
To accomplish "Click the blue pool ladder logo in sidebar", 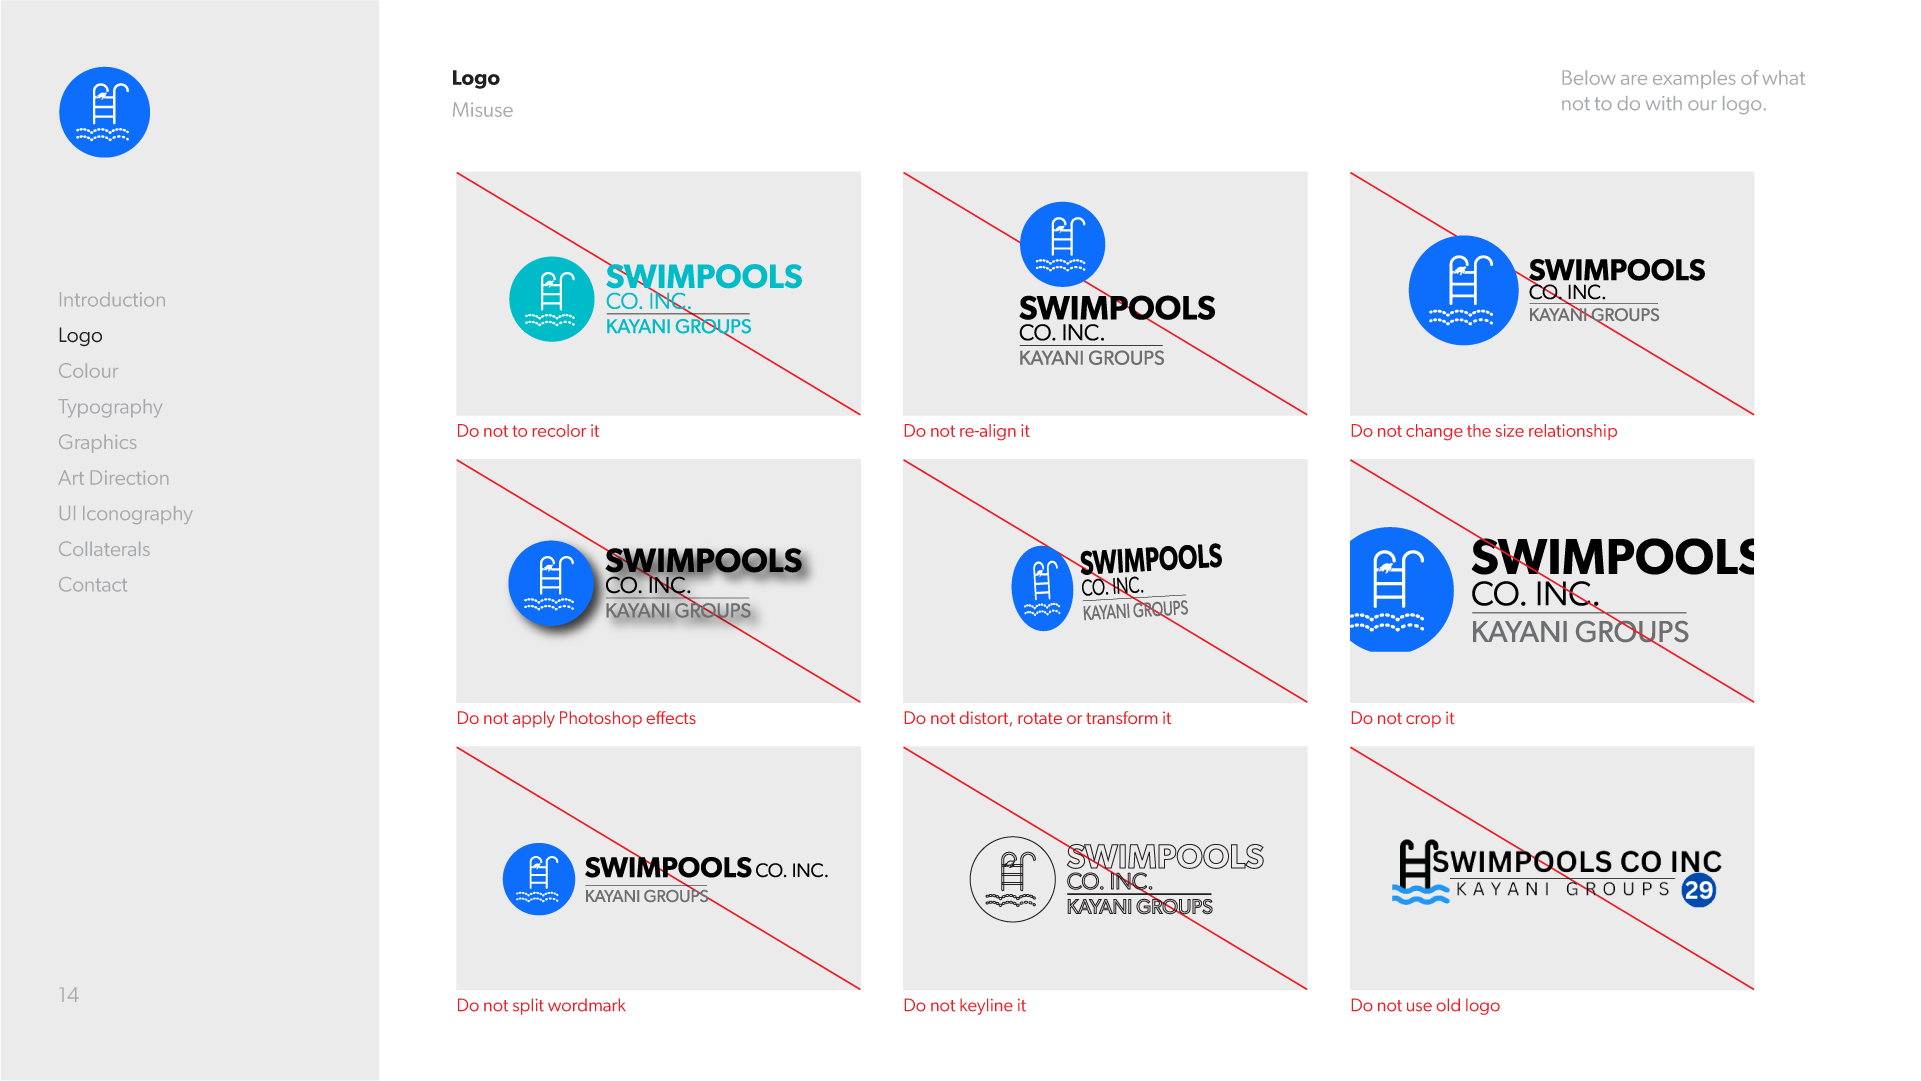I will click(x=104, y=112).
